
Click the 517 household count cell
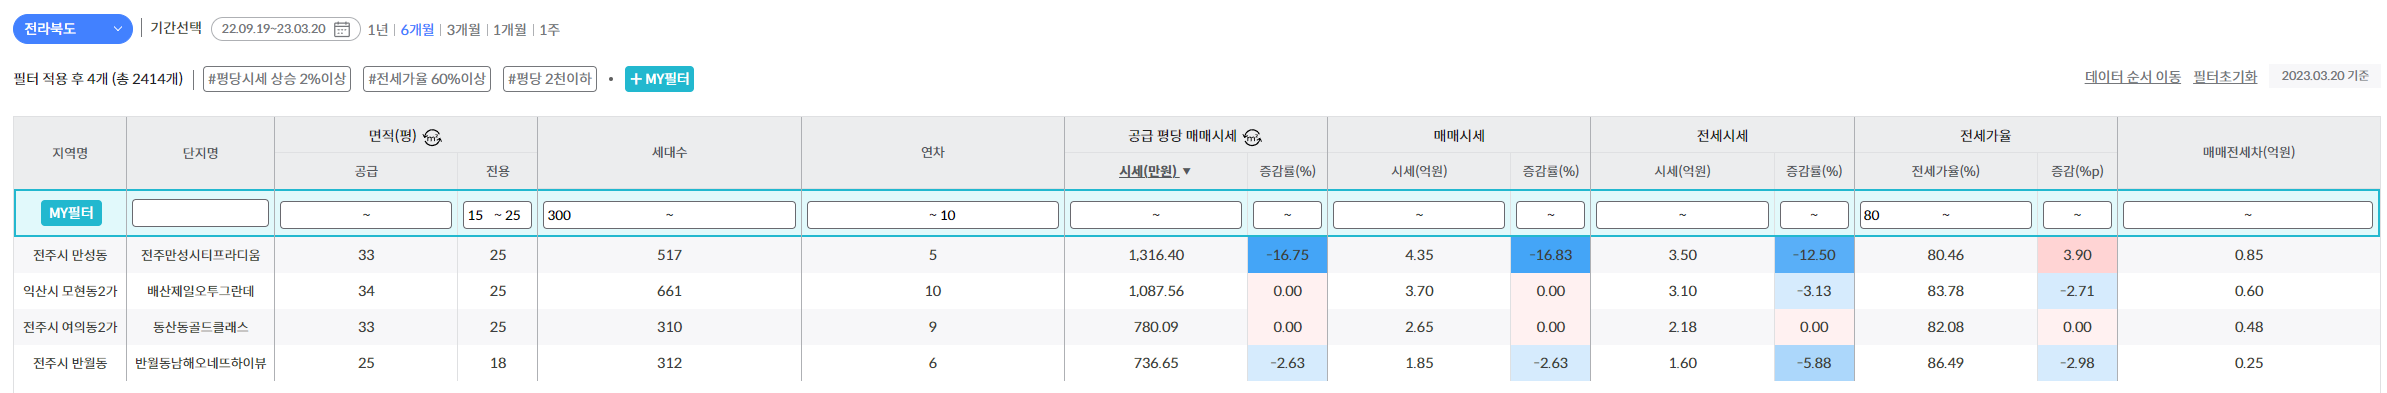[669, 255]
